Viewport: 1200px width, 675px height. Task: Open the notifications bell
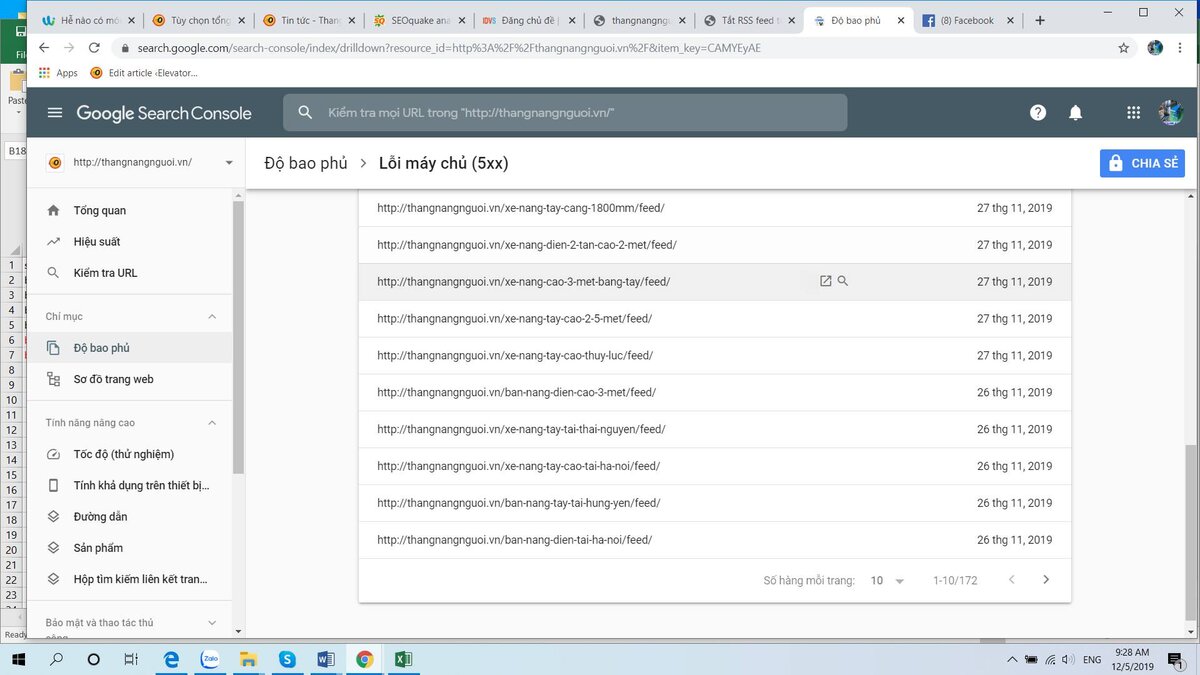tap(1076, 113)
